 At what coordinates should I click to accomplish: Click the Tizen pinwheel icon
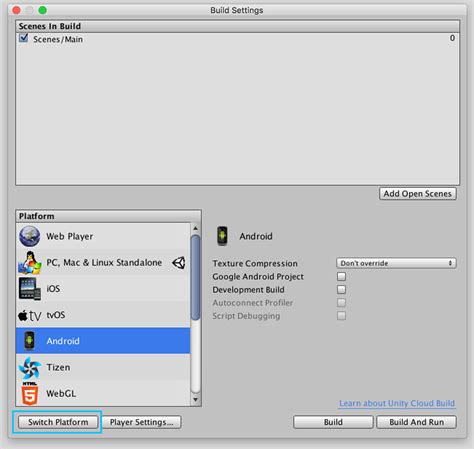tap(30, 367)
